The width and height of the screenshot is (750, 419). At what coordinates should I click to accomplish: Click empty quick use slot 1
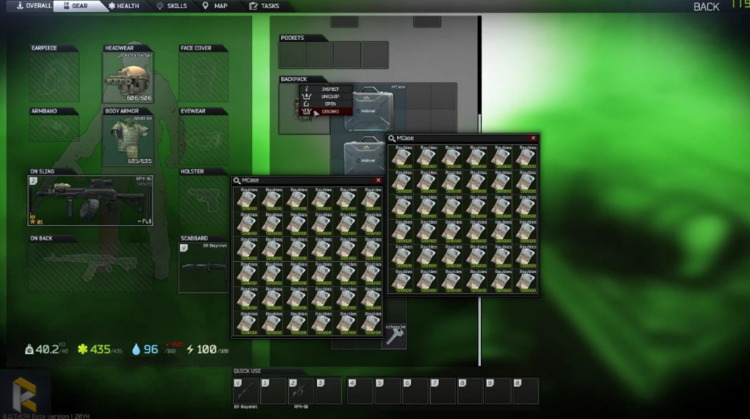[274, 391]
